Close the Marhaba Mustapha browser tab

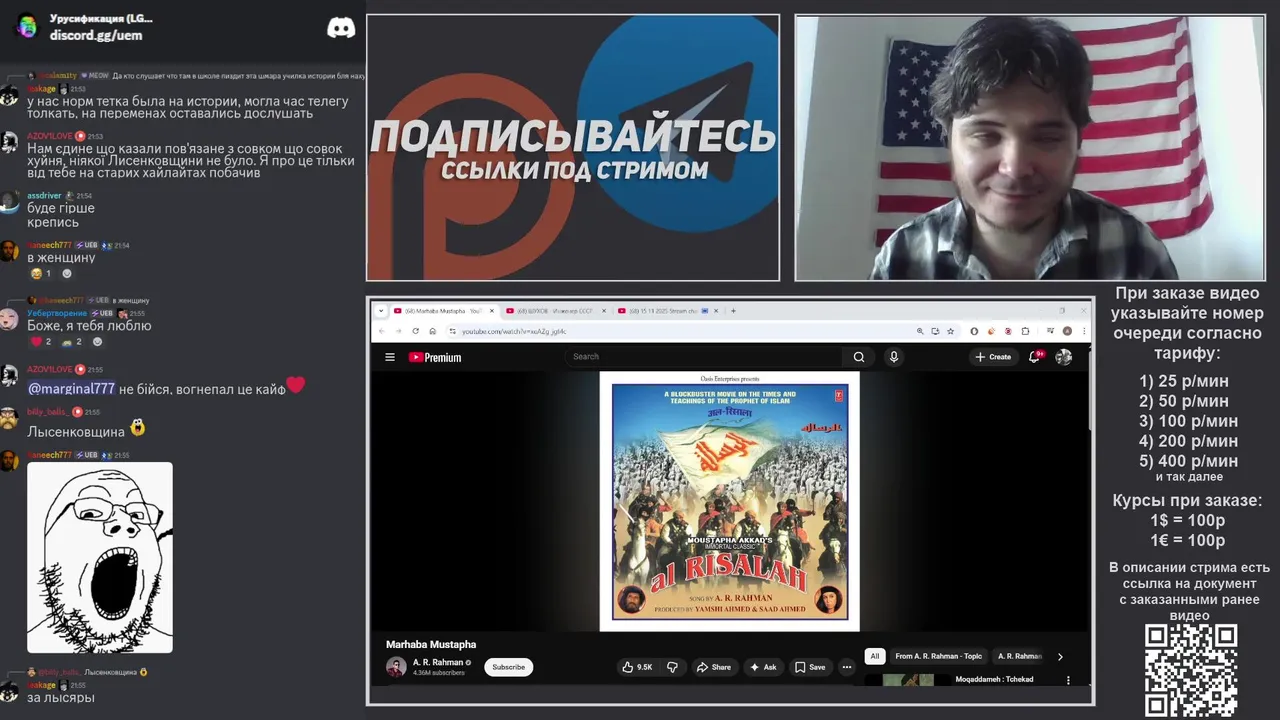pos(491,311)
